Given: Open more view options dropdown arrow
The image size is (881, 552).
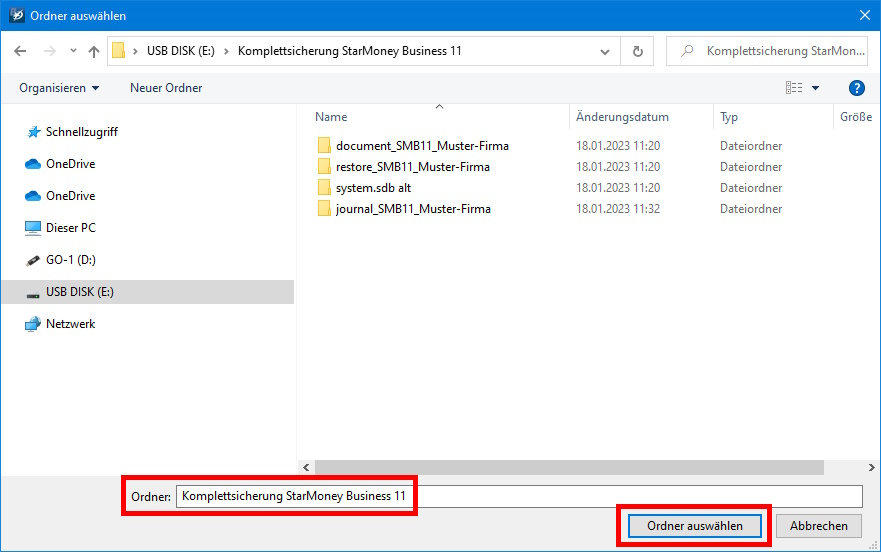Looking at the screenshot, I should point(815,88).
